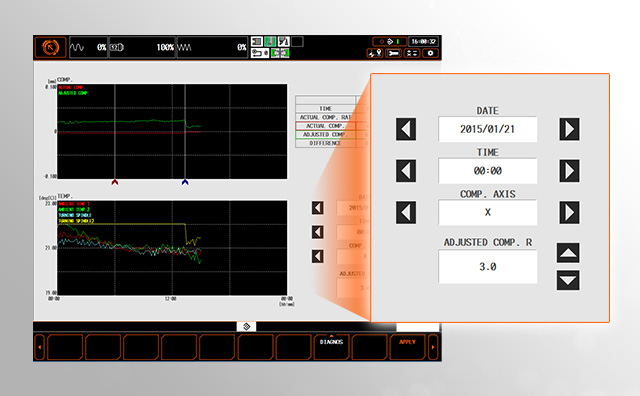Click the green icon in lower icon row
The height and width of the screenshot is (396, 640).
click(280, 53)
